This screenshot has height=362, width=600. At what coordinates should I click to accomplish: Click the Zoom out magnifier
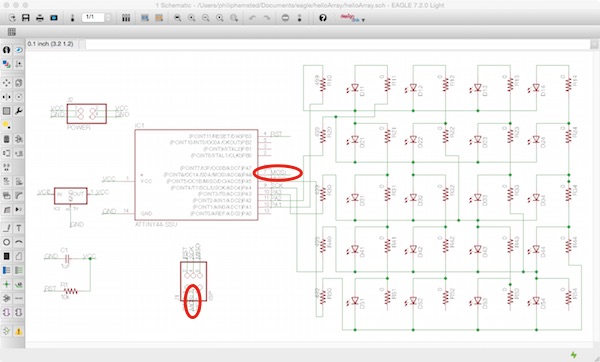(205, 18)
